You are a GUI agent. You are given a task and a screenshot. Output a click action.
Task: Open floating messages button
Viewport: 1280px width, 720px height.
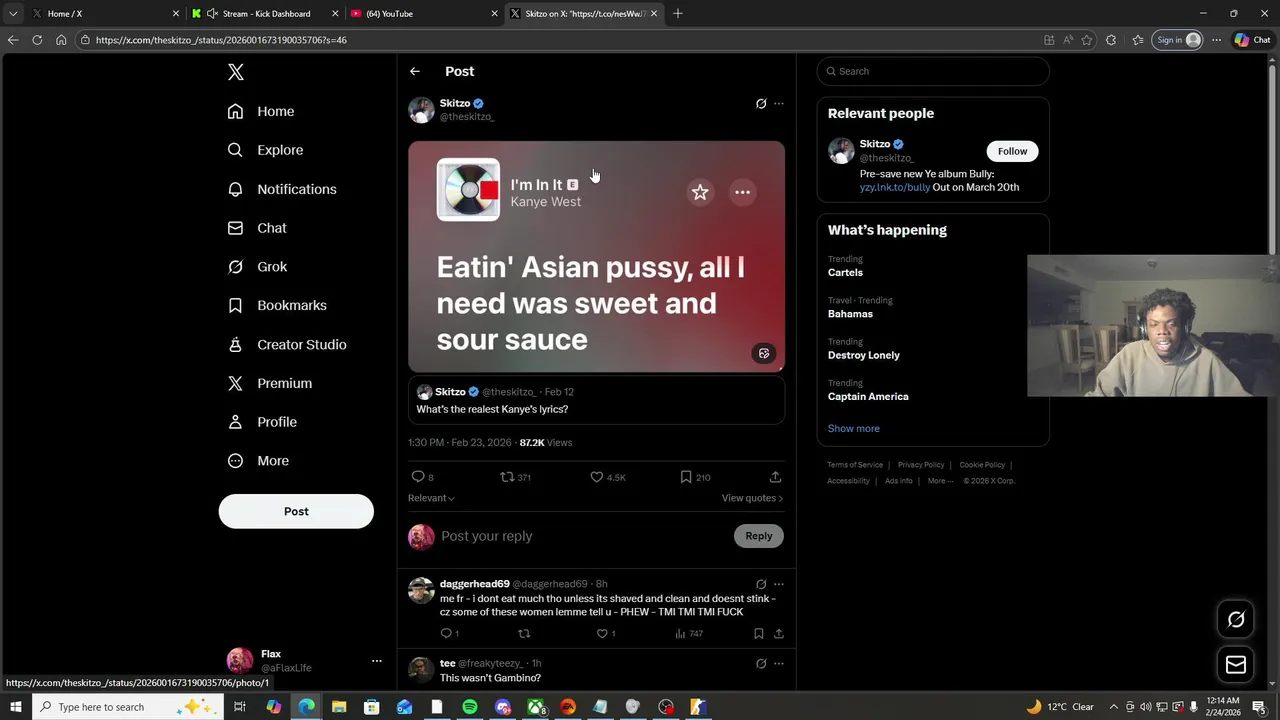[1236, 664]
